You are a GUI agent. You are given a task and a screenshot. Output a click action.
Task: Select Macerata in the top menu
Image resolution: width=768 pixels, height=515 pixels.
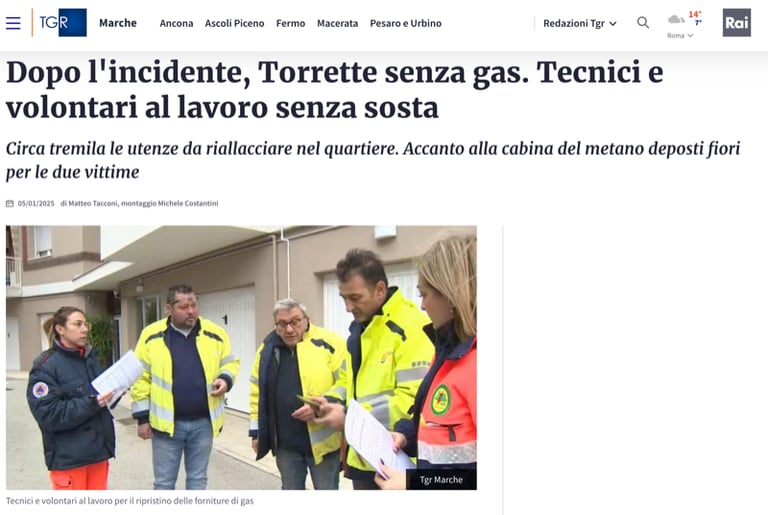(x=337, y=23)
